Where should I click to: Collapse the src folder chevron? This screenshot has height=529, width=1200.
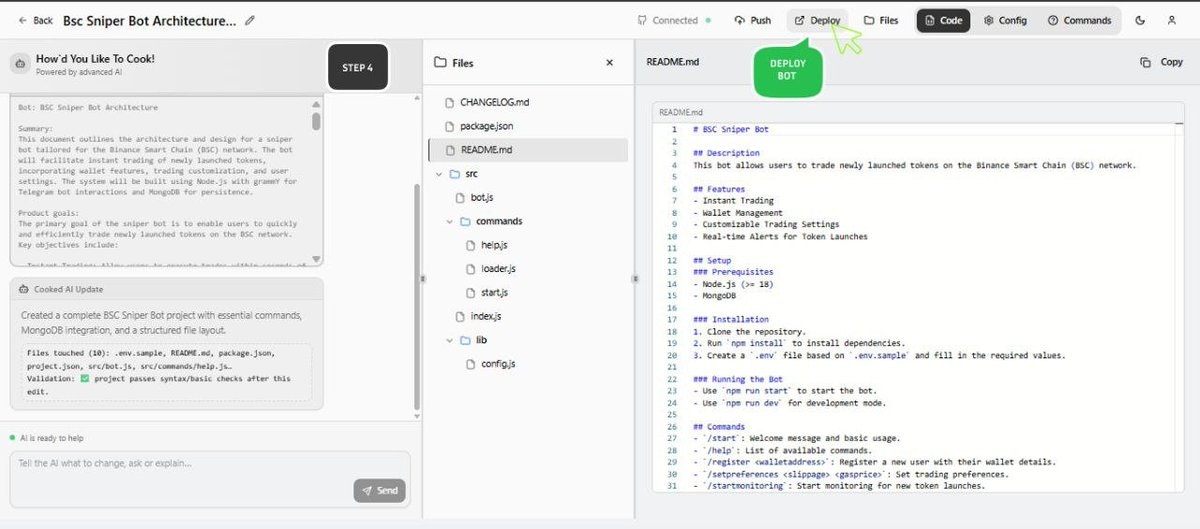pos(438,174)
